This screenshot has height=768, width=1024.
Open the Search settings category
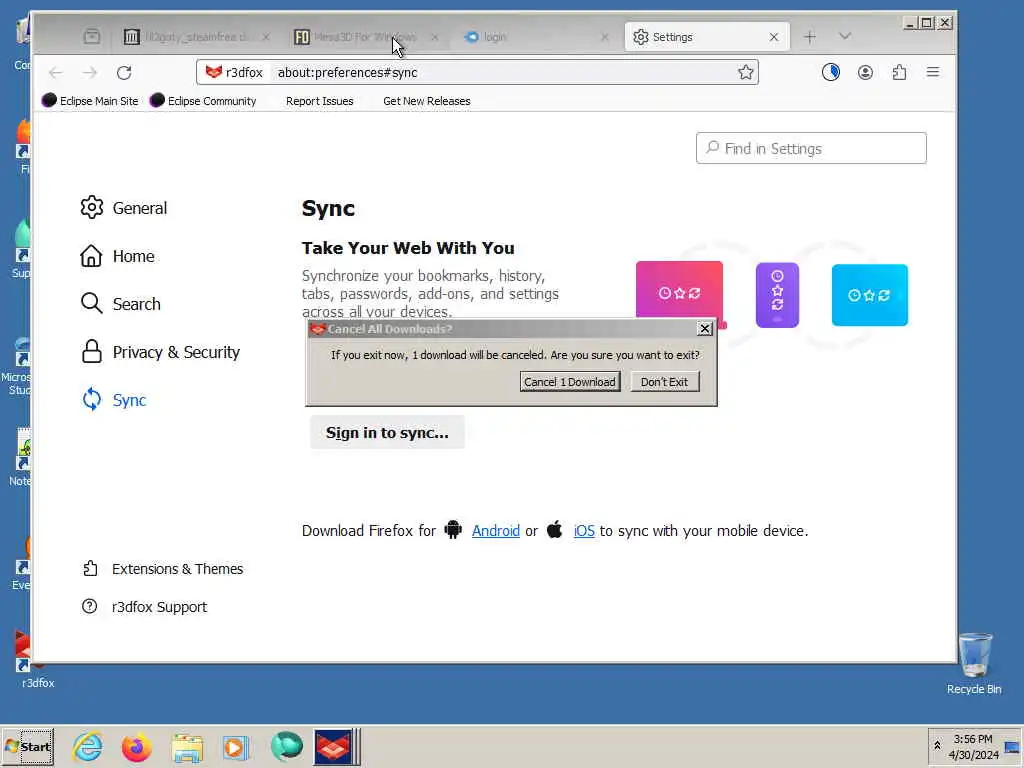121,304
